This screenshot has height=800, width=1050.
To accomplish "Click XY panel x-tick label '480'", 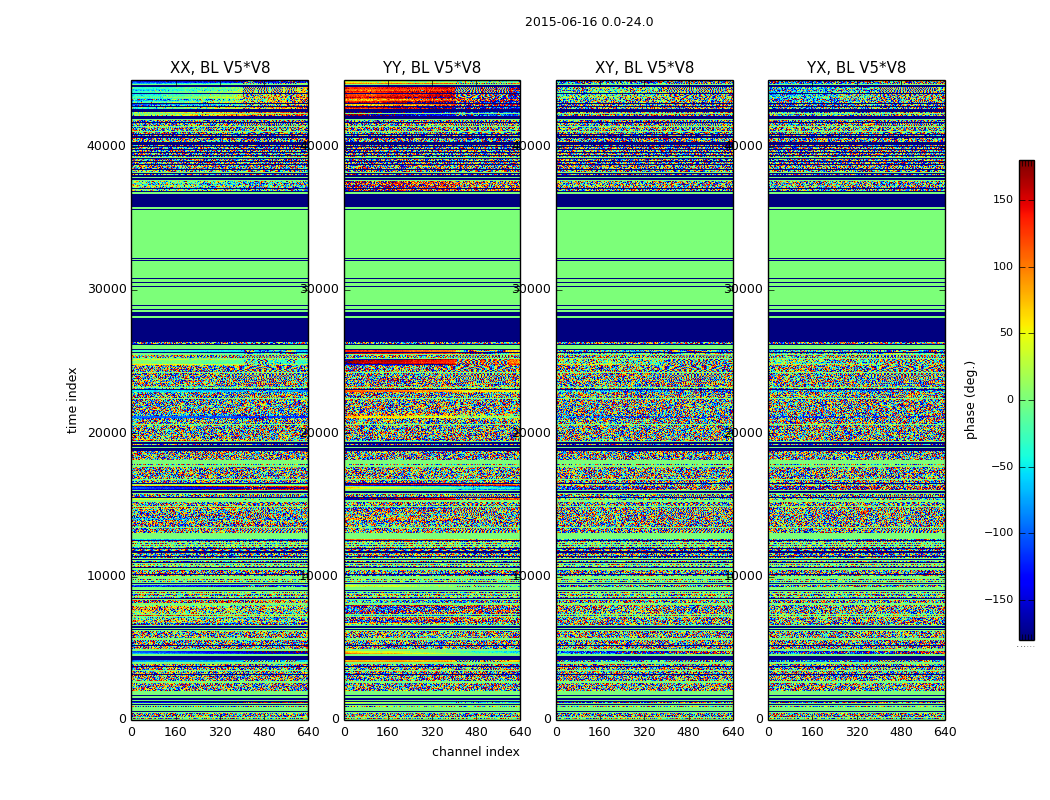I will tap(688, 732).
